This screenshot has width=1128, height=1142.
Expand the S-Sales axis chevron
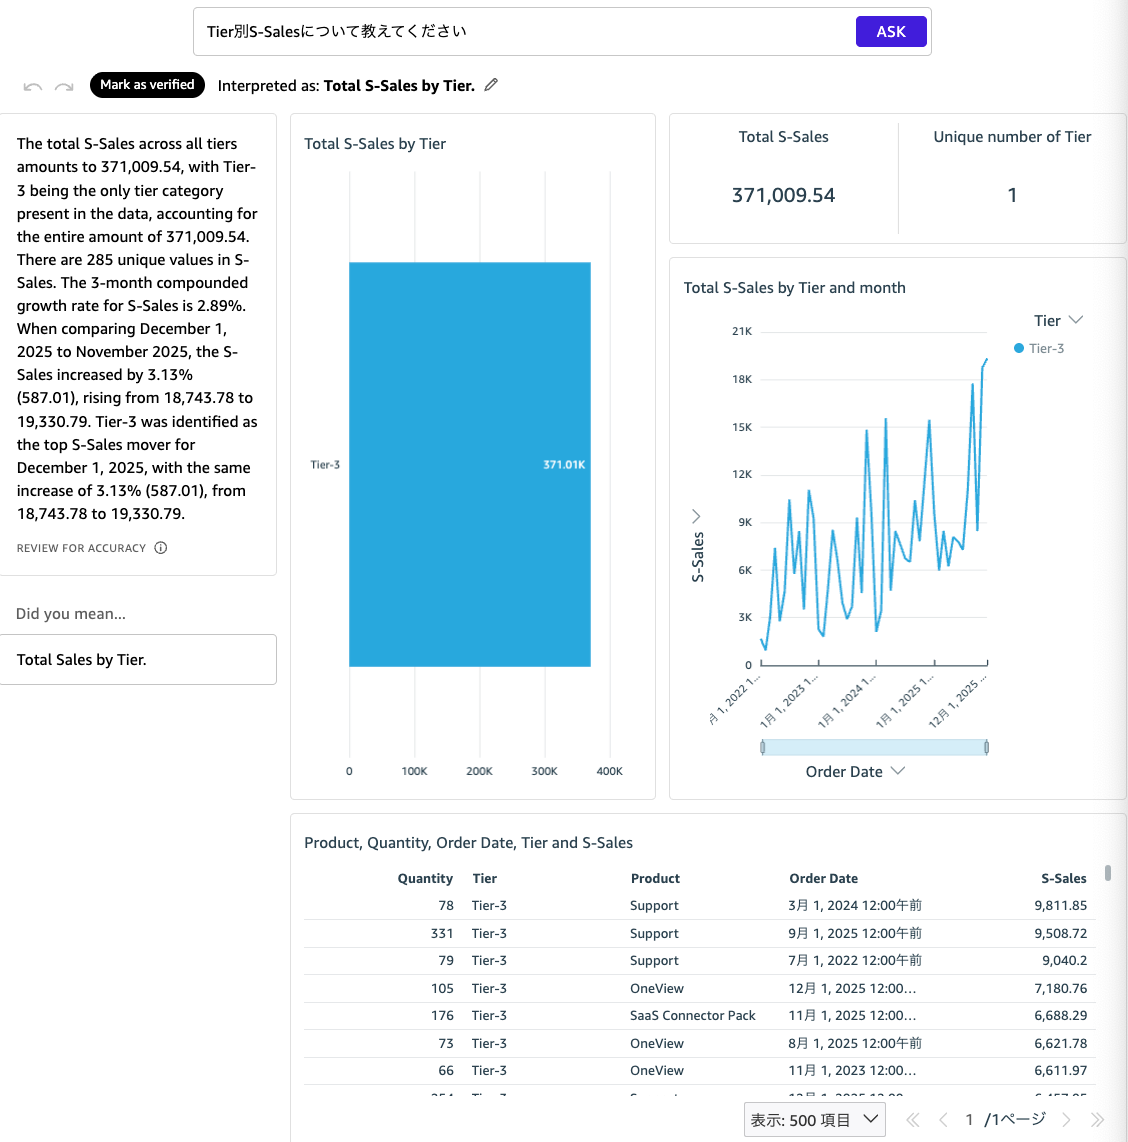(695, 515)
